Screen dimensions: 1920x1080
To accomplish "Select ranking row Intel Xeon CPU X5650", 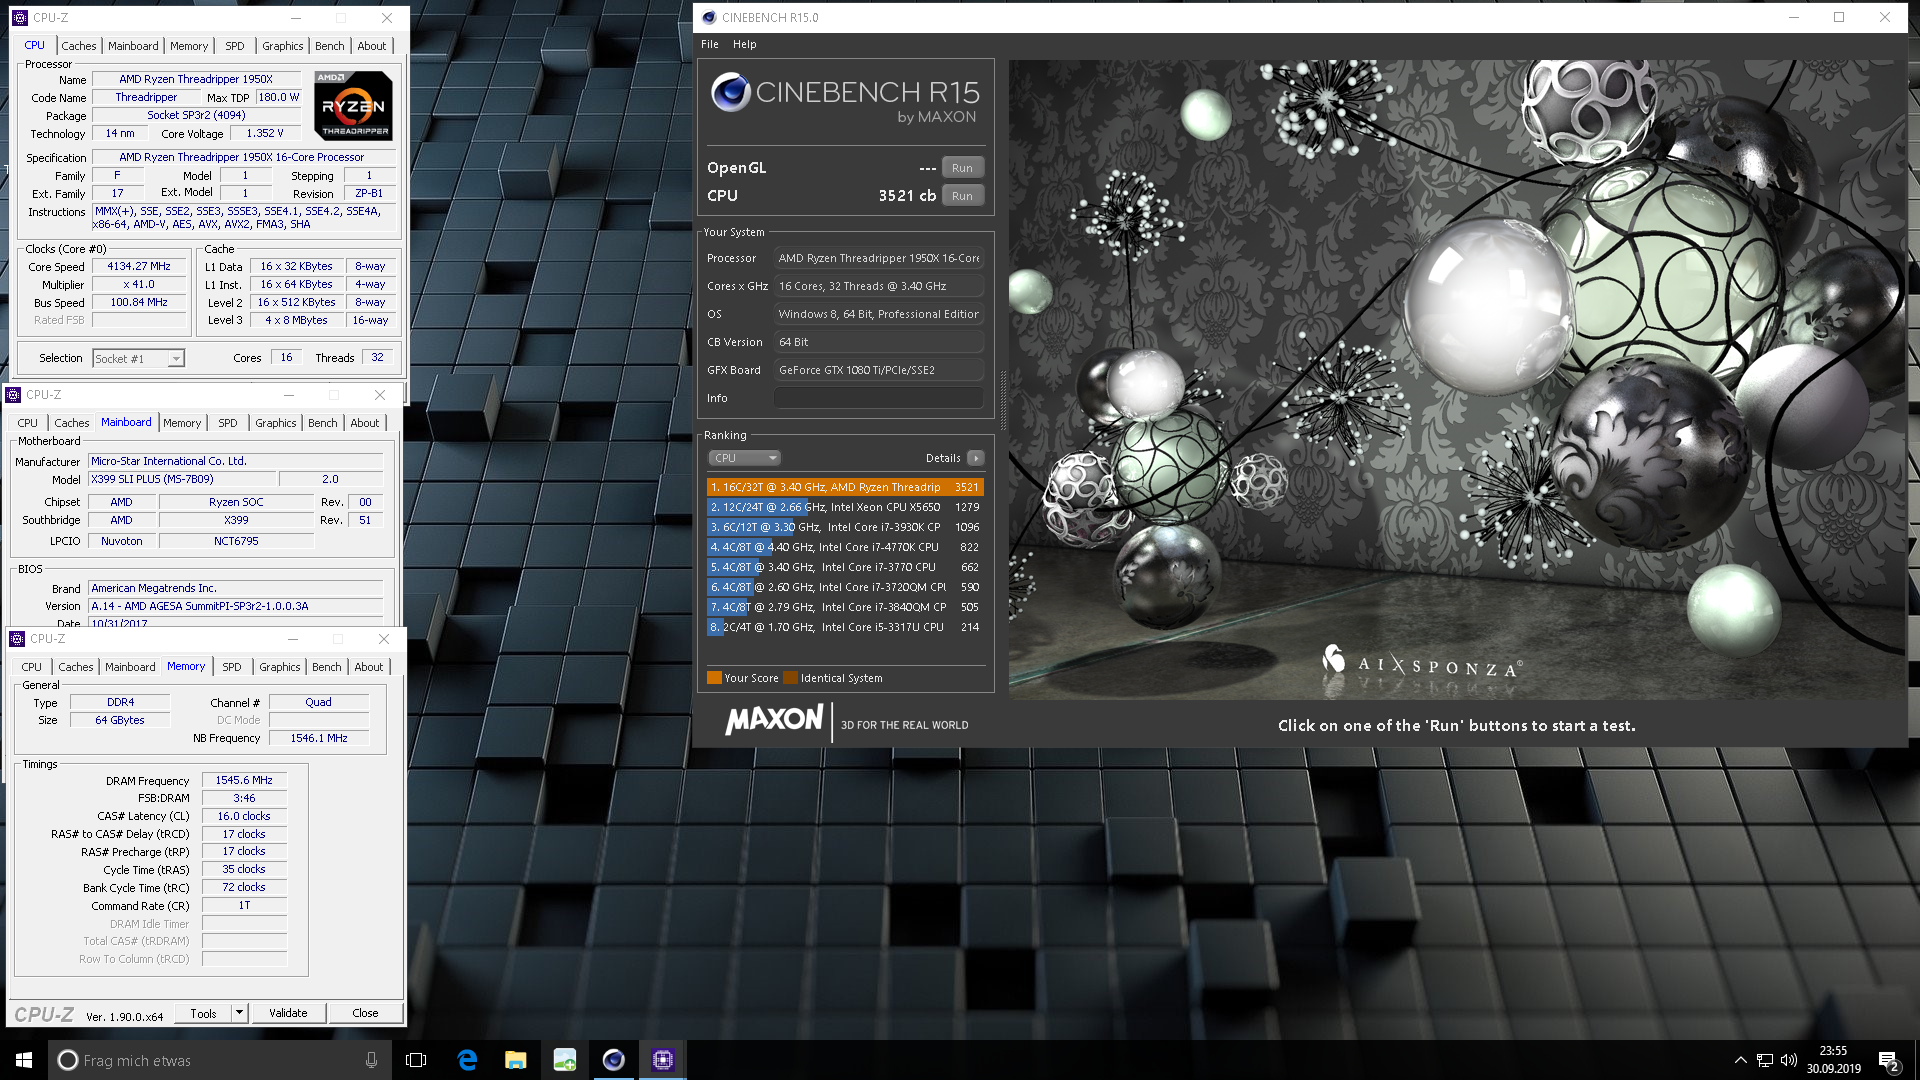I will point(845,507).
